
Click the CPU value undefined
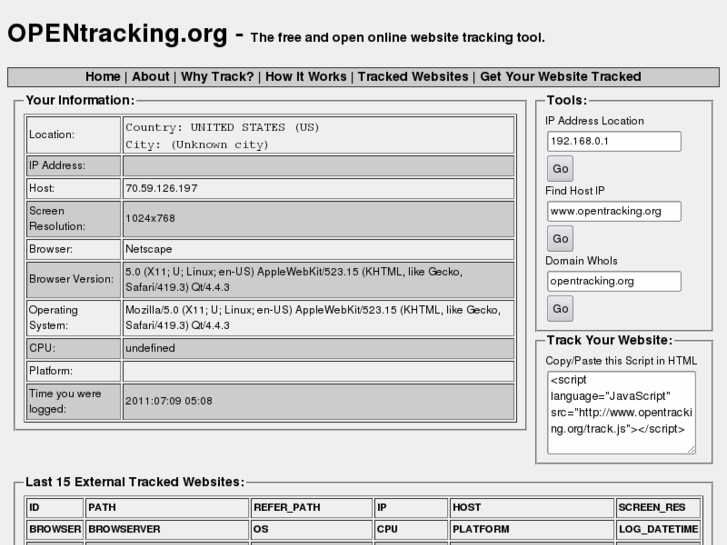click(150, 348)
